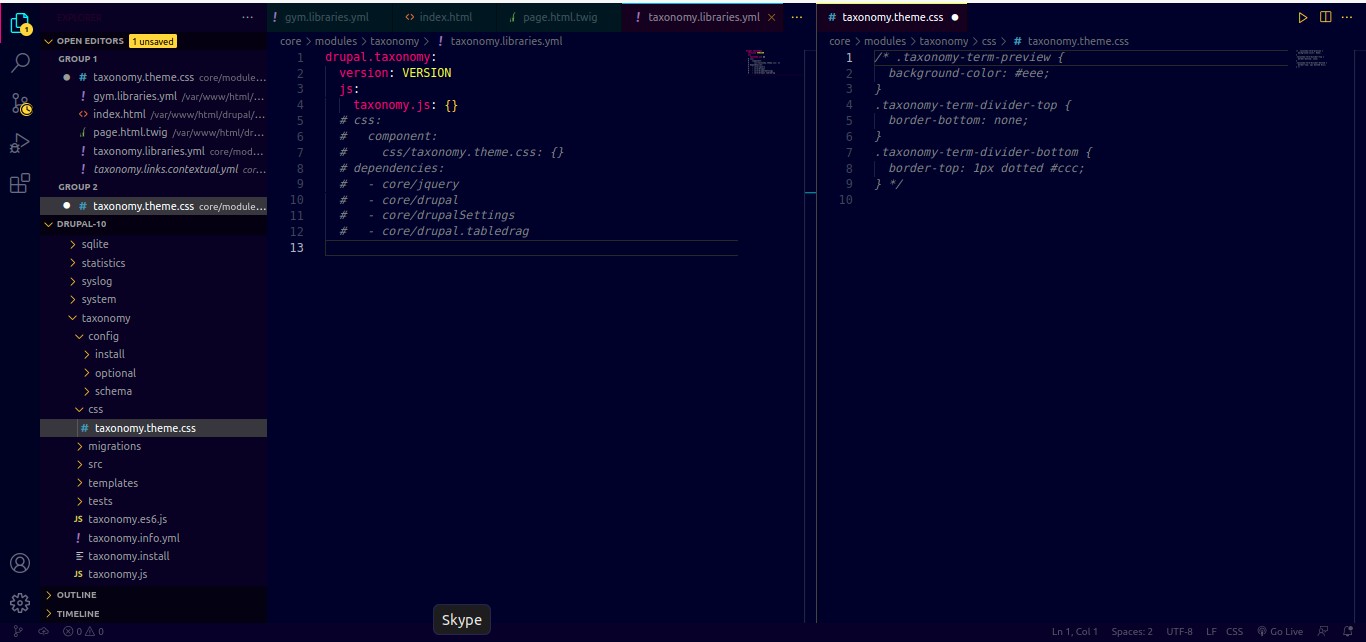
Task: Open more editor actions menu
Action: 1347,17
